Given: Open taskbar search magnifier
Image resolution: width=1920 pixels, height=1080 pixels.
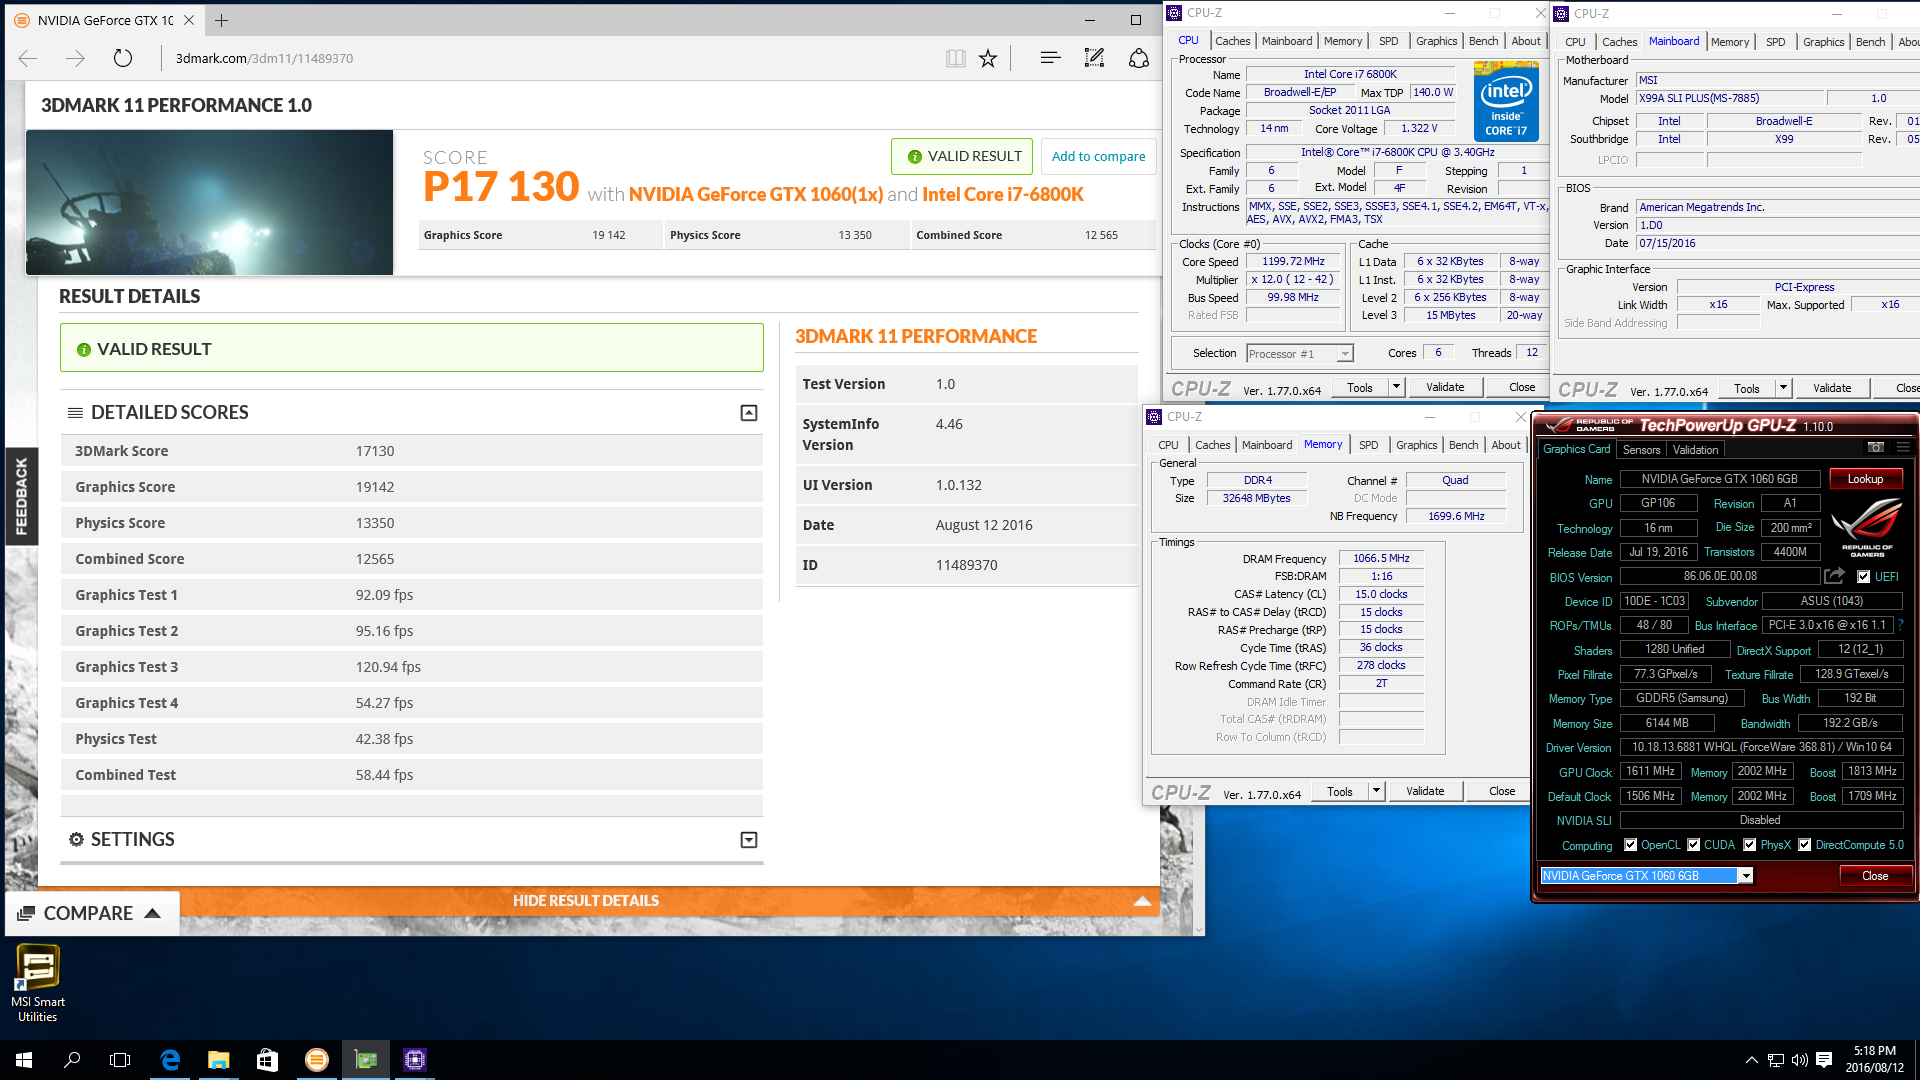Looking at the screenshot, I should click(x=72, y=1060).
